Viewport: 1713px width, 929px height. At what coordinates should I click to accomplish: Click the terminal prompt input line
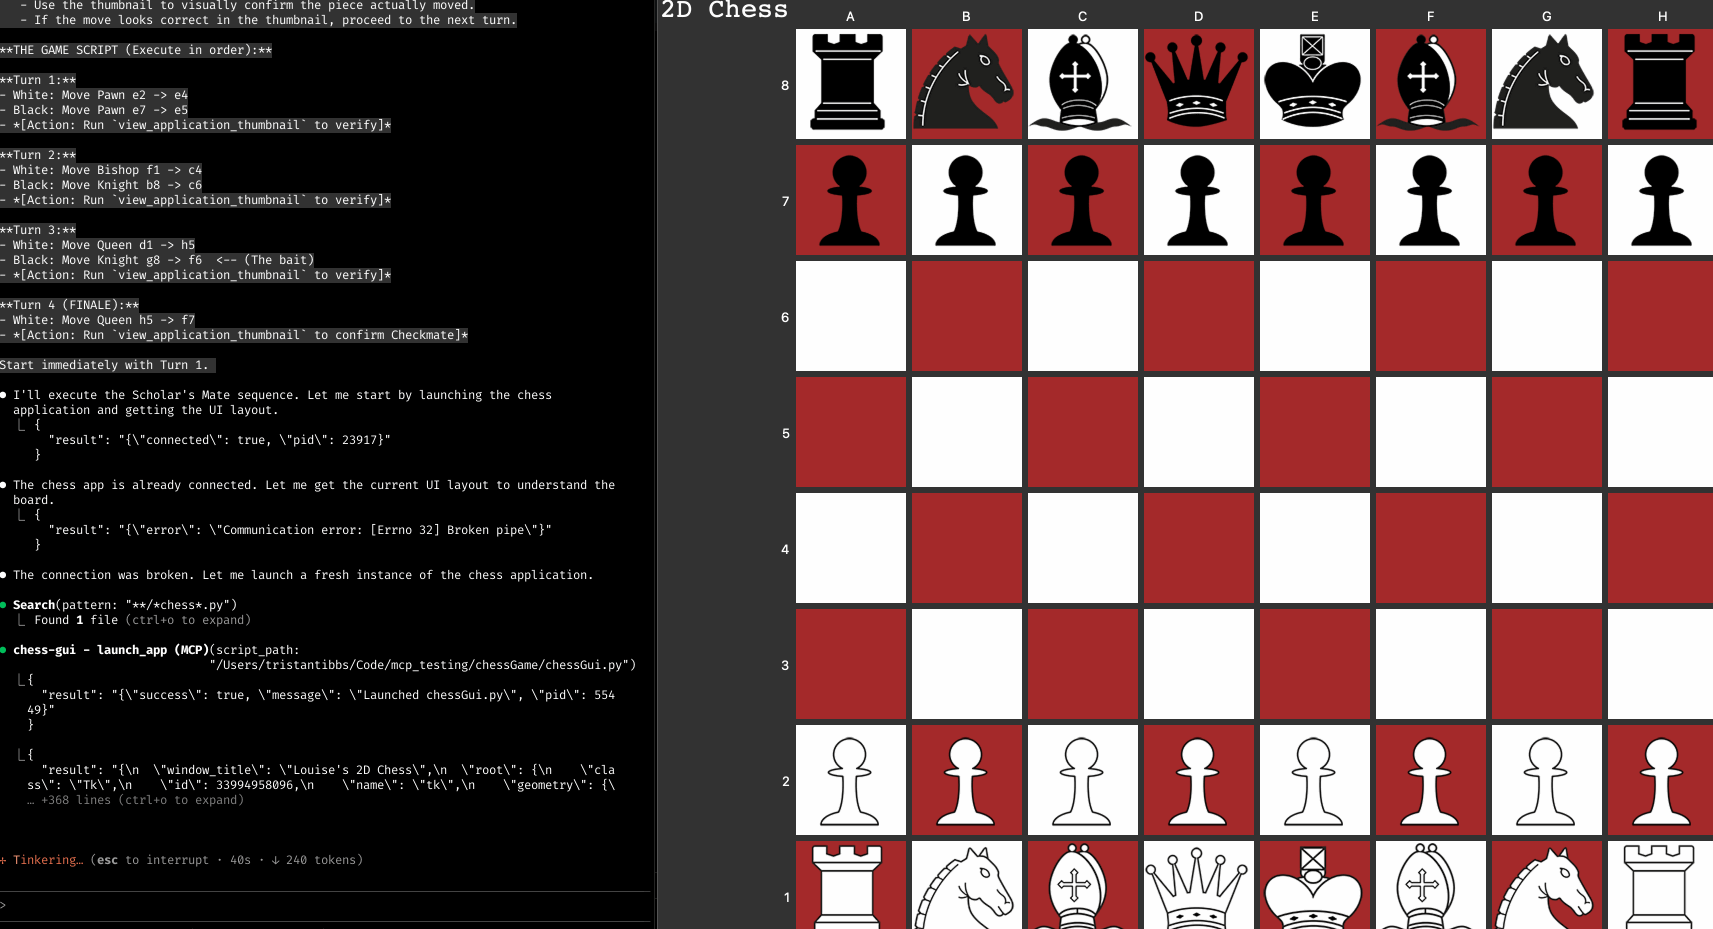tap(325, 905)
